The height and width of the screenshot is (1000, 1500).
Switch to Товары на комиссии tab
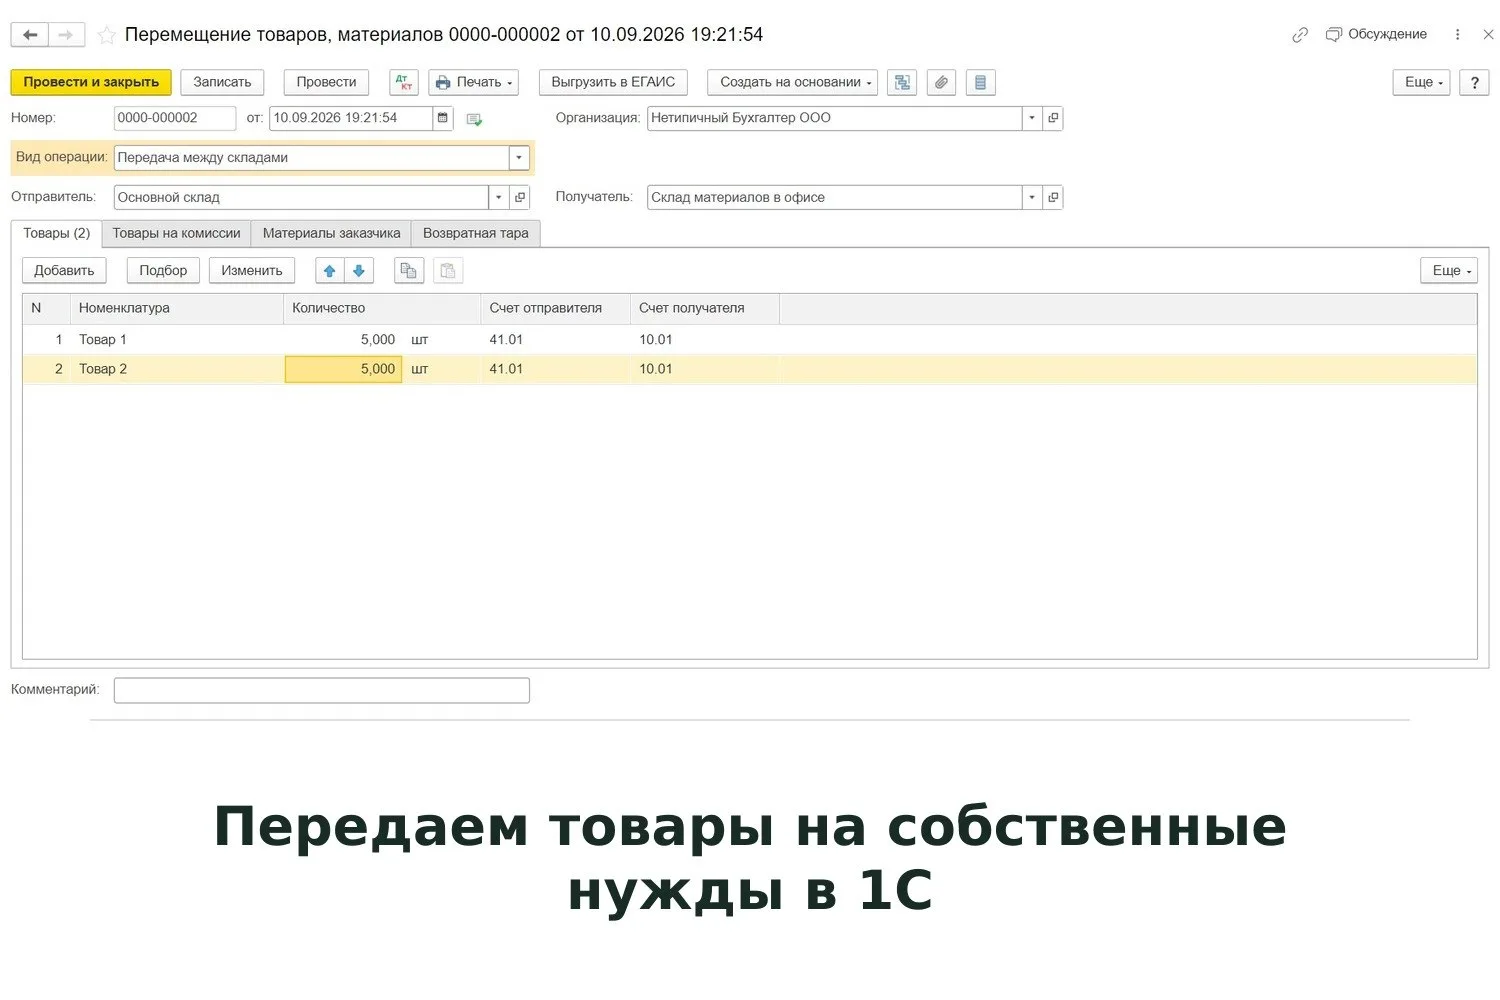point(176,233)
